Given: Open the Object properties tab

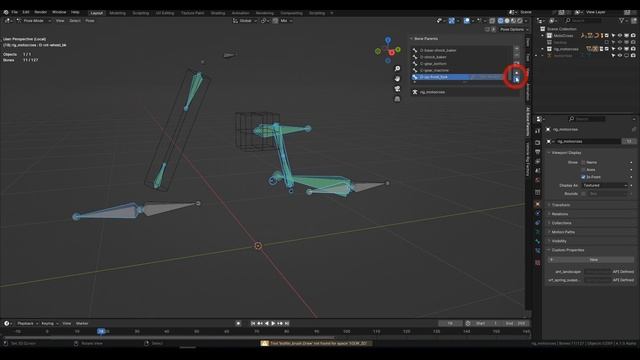Looking at the screenshot, I should point(538,204).
